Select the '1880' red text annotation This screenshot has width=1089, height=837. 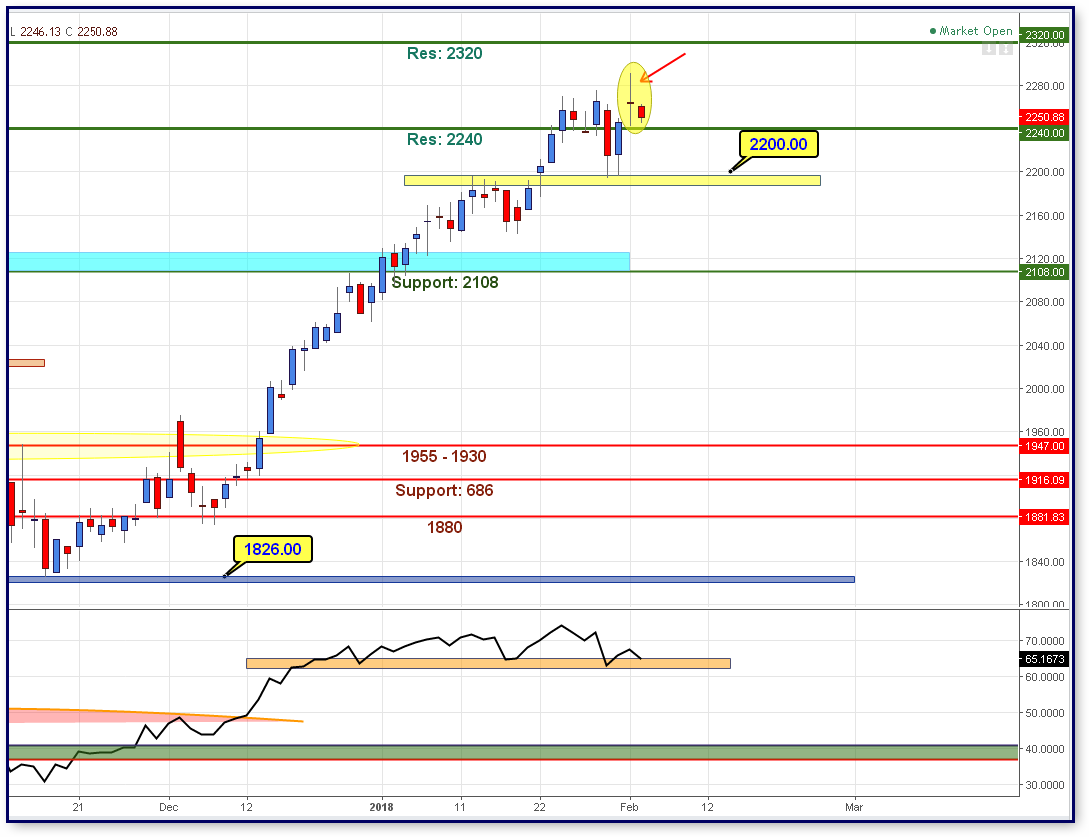[x=444, y=527]
